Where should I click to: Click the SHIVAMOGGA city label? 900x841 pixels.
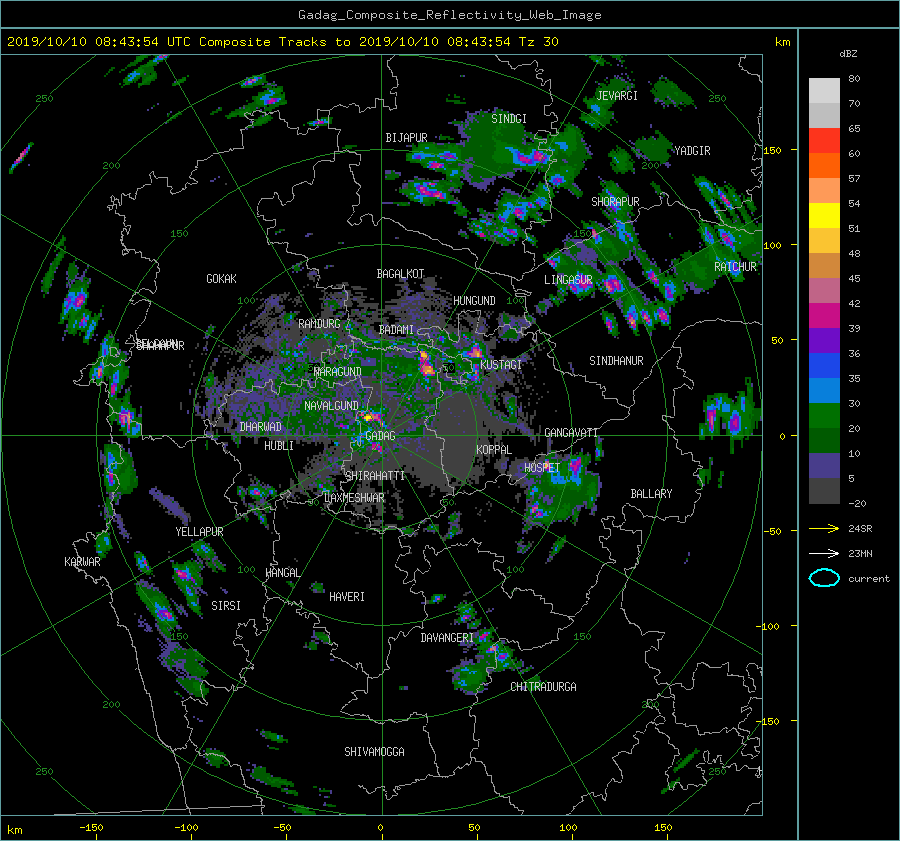pyautogui.click(x=374, y=752)
